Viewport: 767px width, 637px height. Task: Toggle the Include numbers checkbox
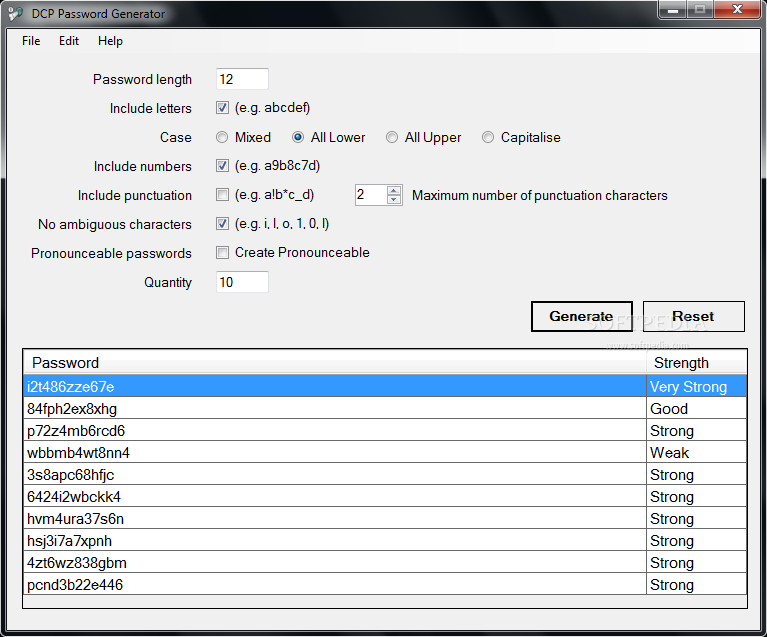click(222, 166)
